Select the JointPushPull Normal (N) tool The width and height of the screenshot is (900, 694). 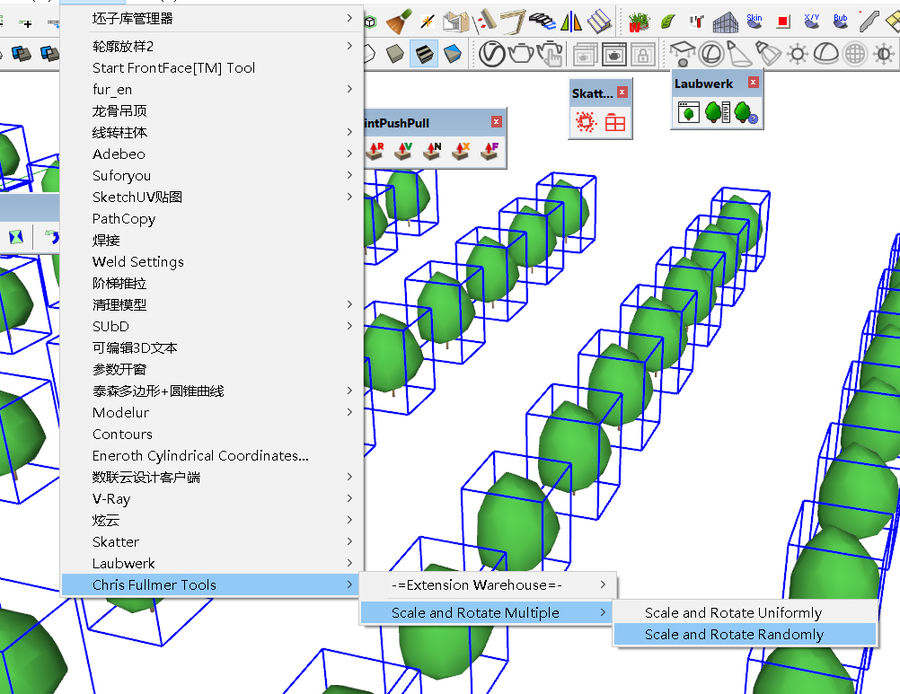433,150
